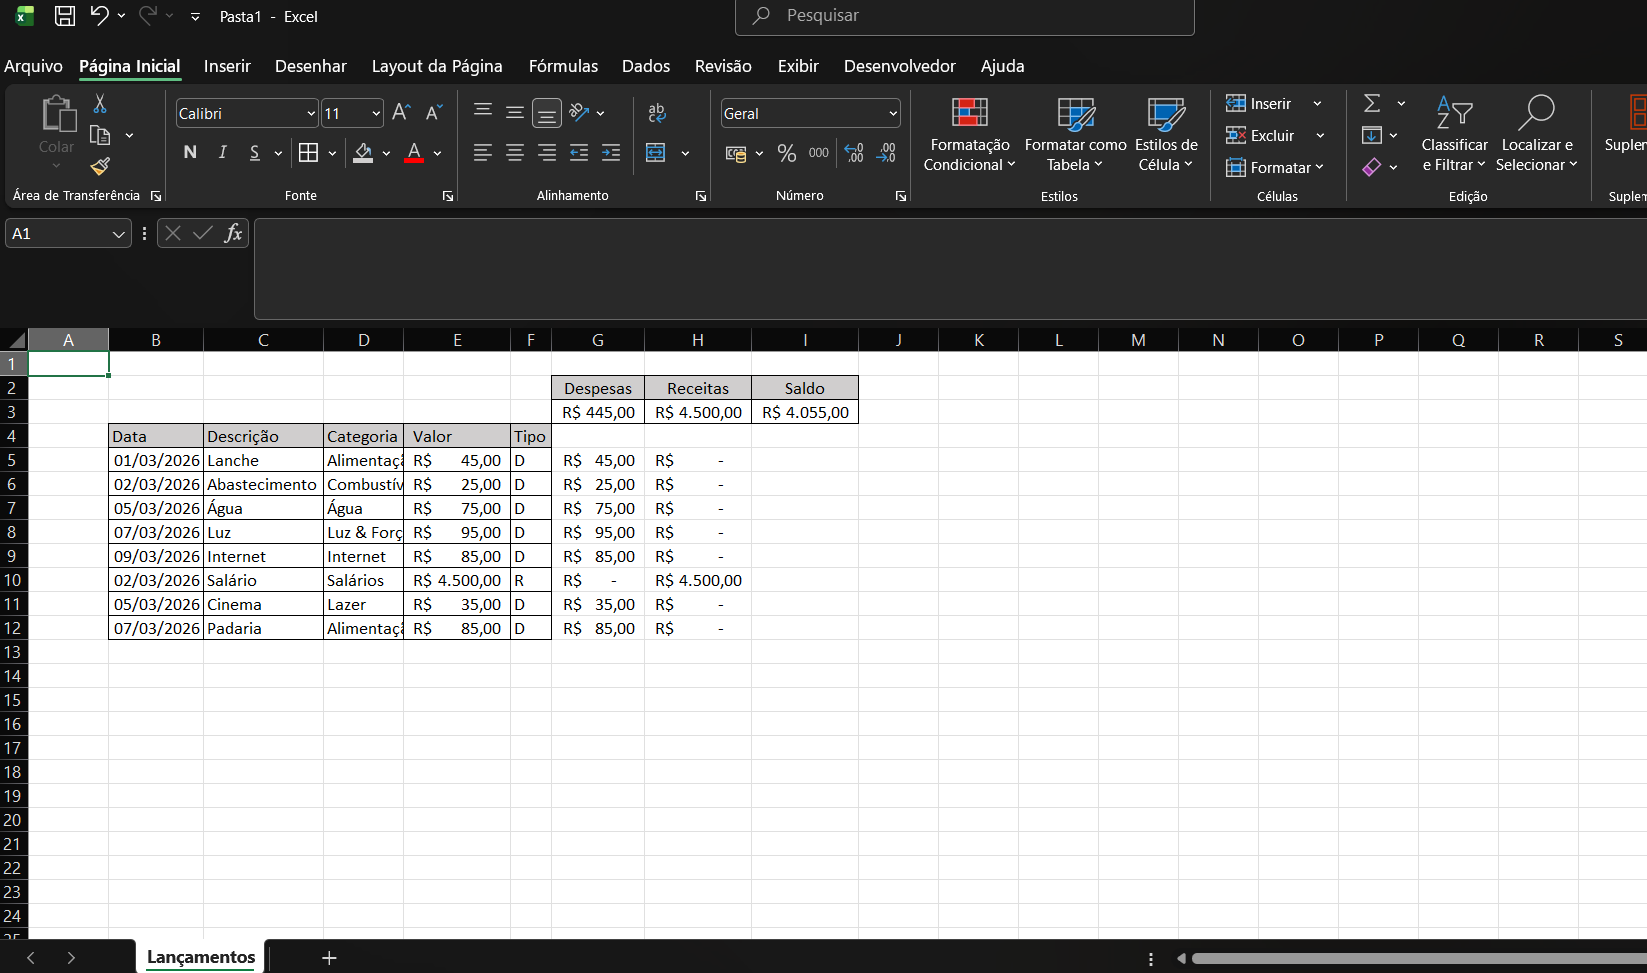1647x973 pixels.
Task: Click the AutoSum sigma icon
Action: coord(1372,103)
